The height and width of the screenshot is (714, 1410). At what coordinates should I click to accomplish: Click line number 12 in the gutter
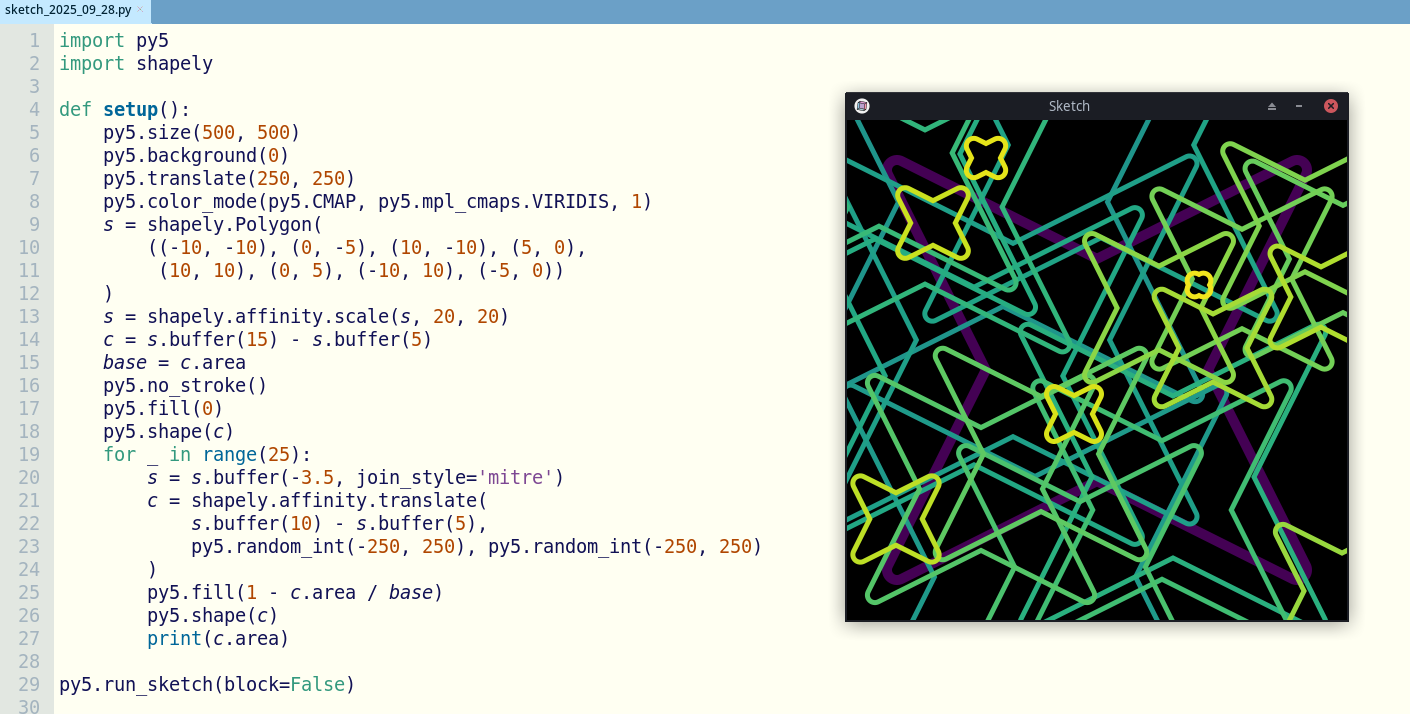tap(29, 293)
